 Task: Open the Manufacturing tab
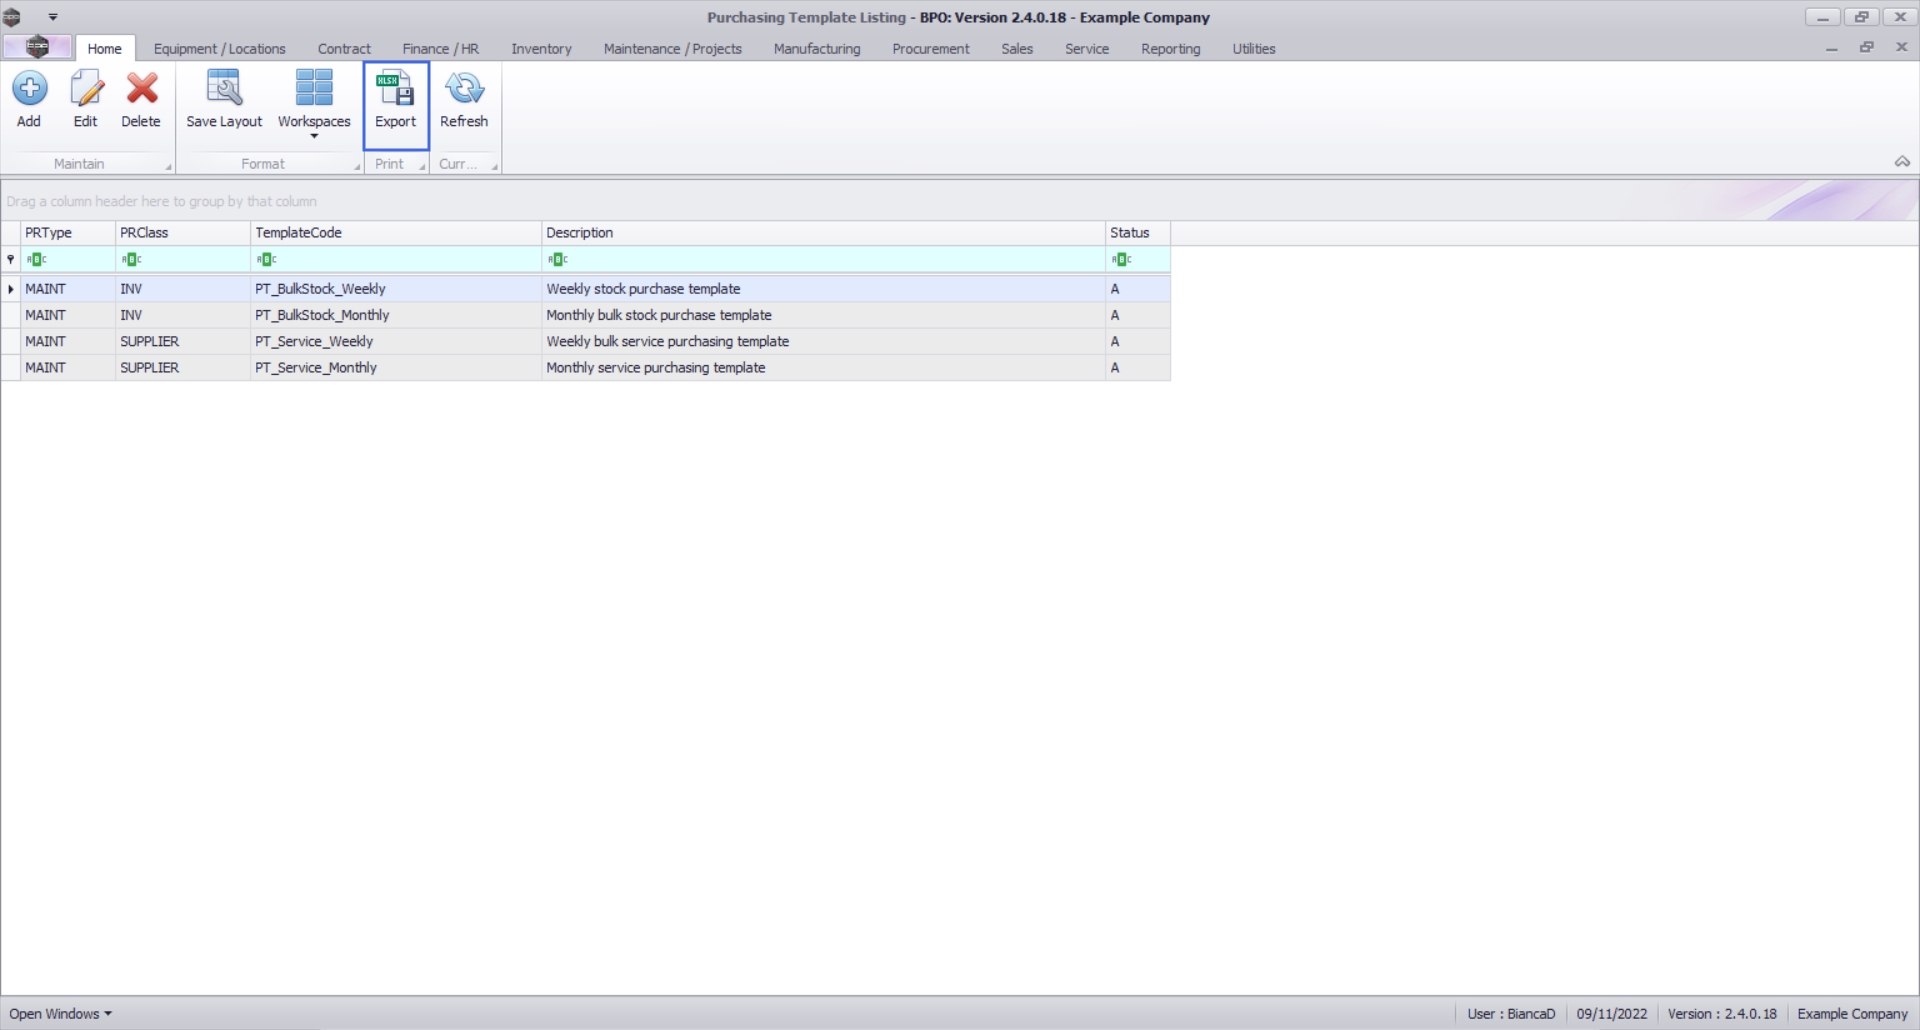click(816, 48)
